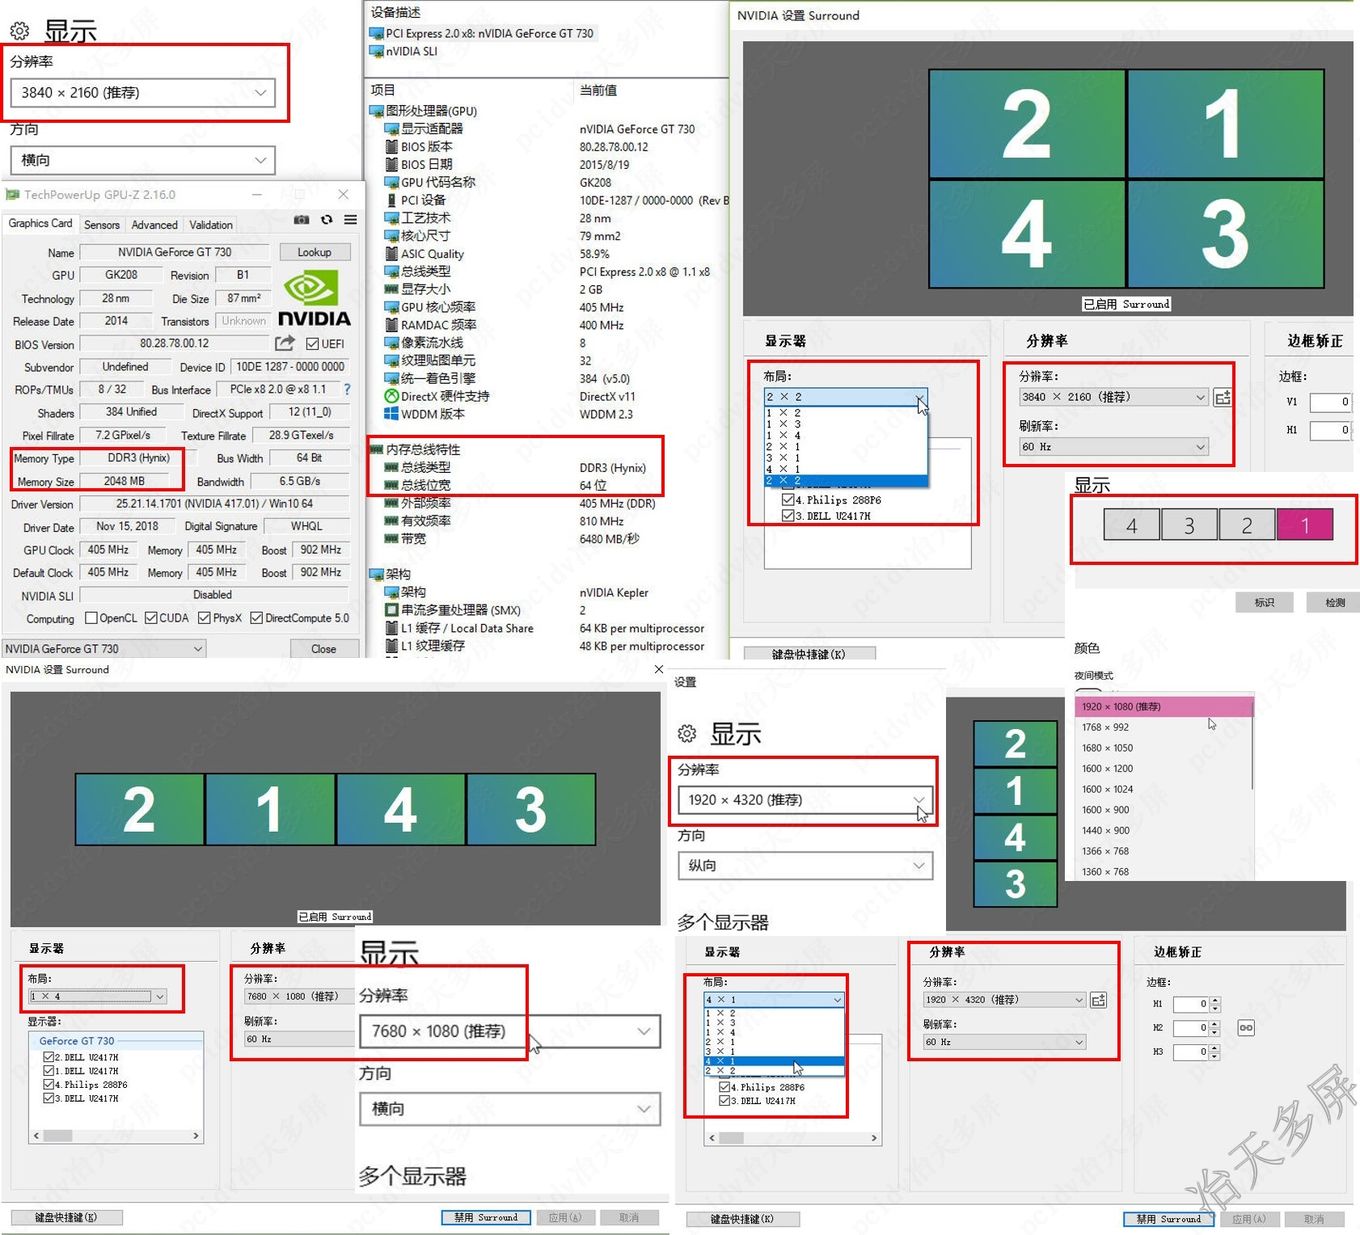
Task: Click the gear icon beside 显示 above 1920 × 4320
Action: [x=687, y=734]
